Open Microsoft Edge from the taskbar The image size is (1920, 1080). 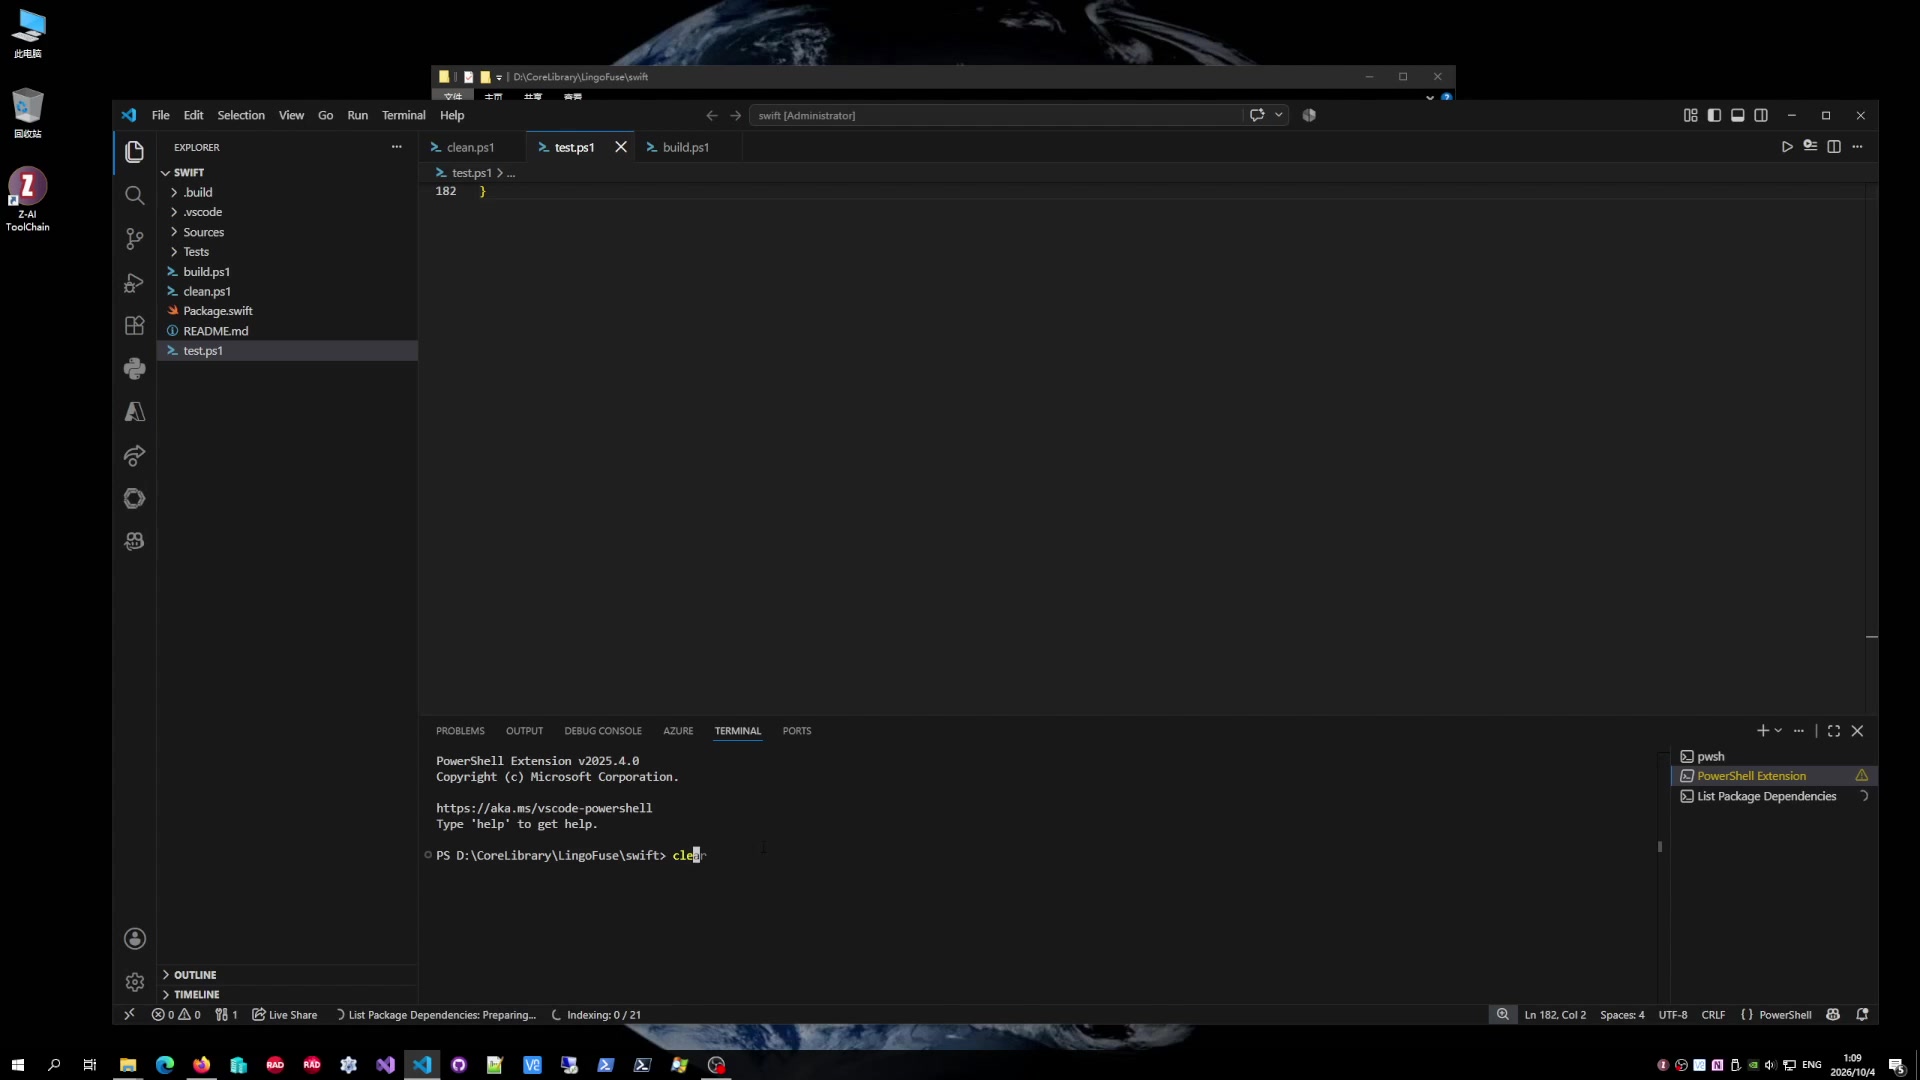pos(165,1065)
